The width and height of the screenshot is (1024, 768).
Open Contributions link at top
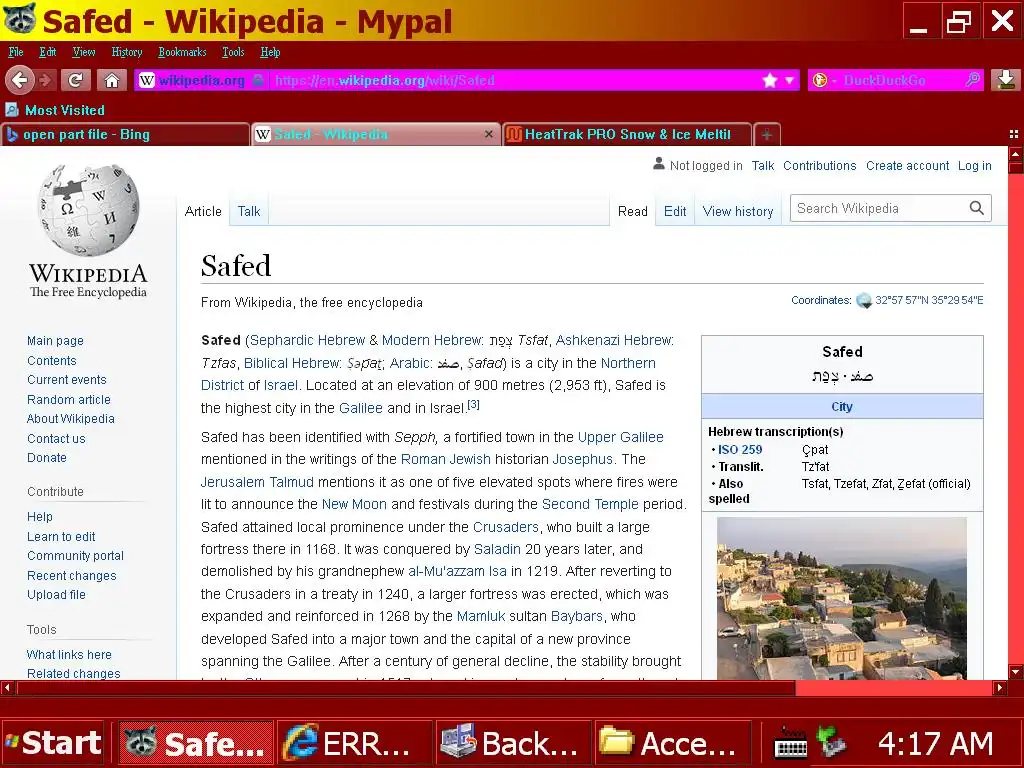click(x=820, y=166)
